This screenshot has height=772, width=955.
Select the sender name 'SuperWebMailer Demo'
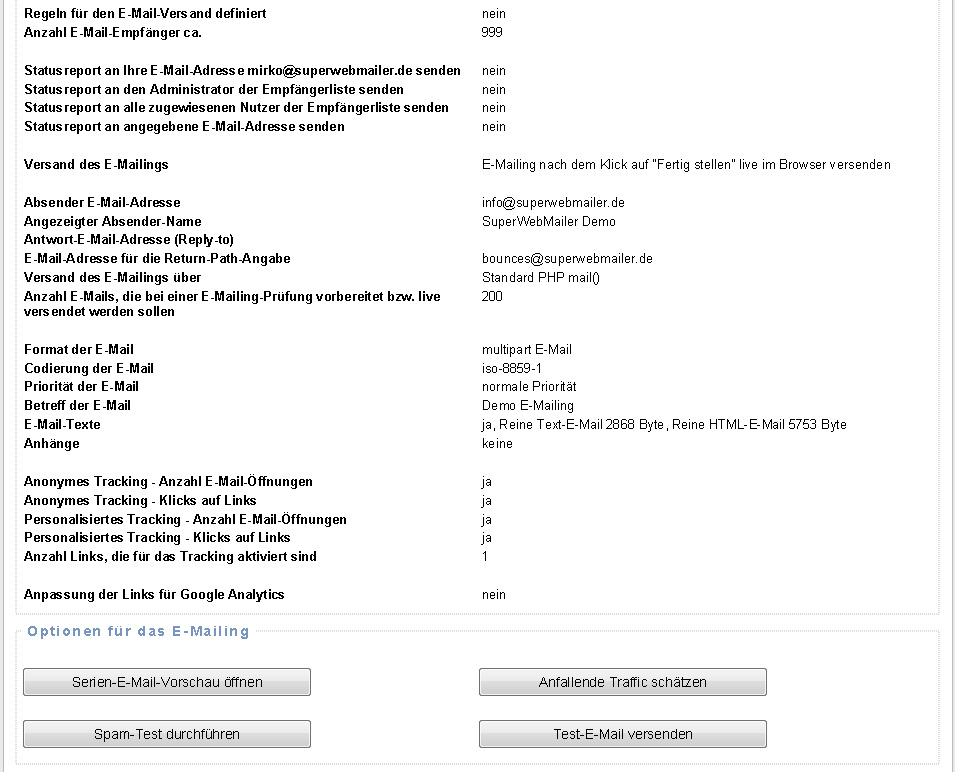coord(549,222)
